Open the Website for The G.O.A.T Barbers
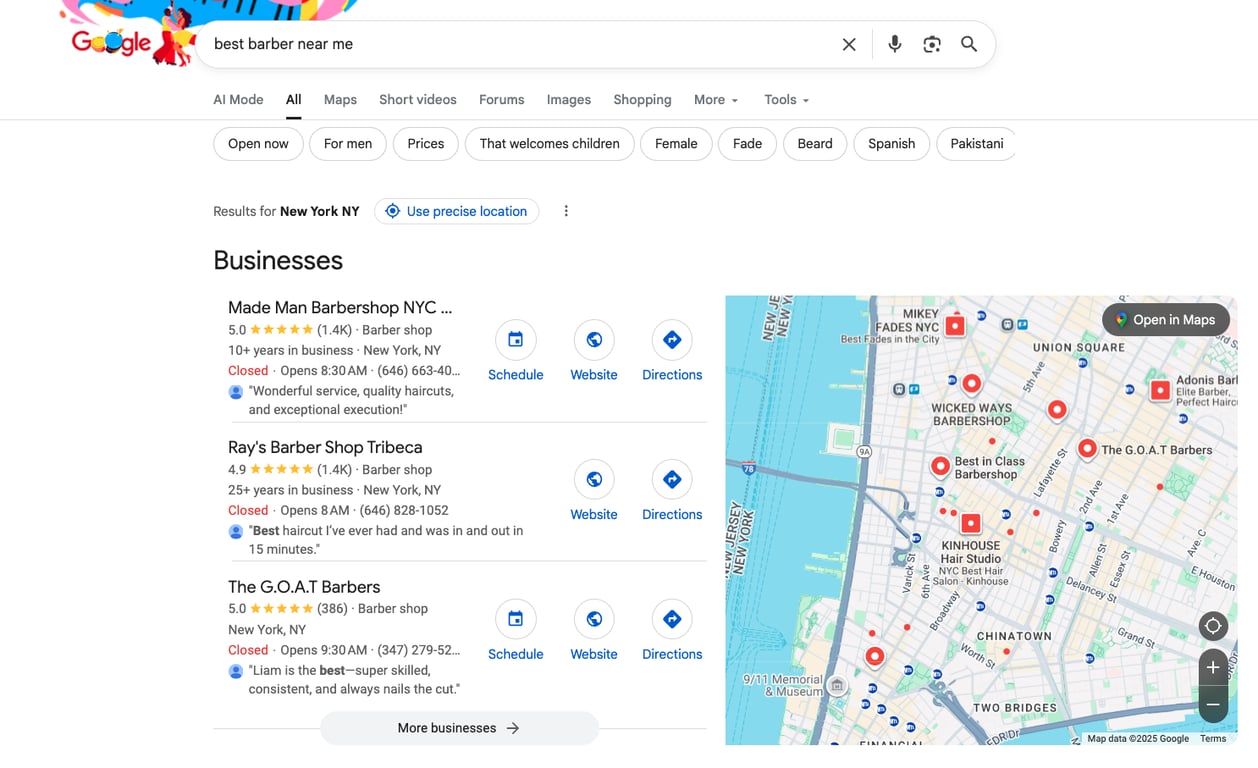This screenshot has width=1258, height=768. pyautogui.click(x=593, y=619)
